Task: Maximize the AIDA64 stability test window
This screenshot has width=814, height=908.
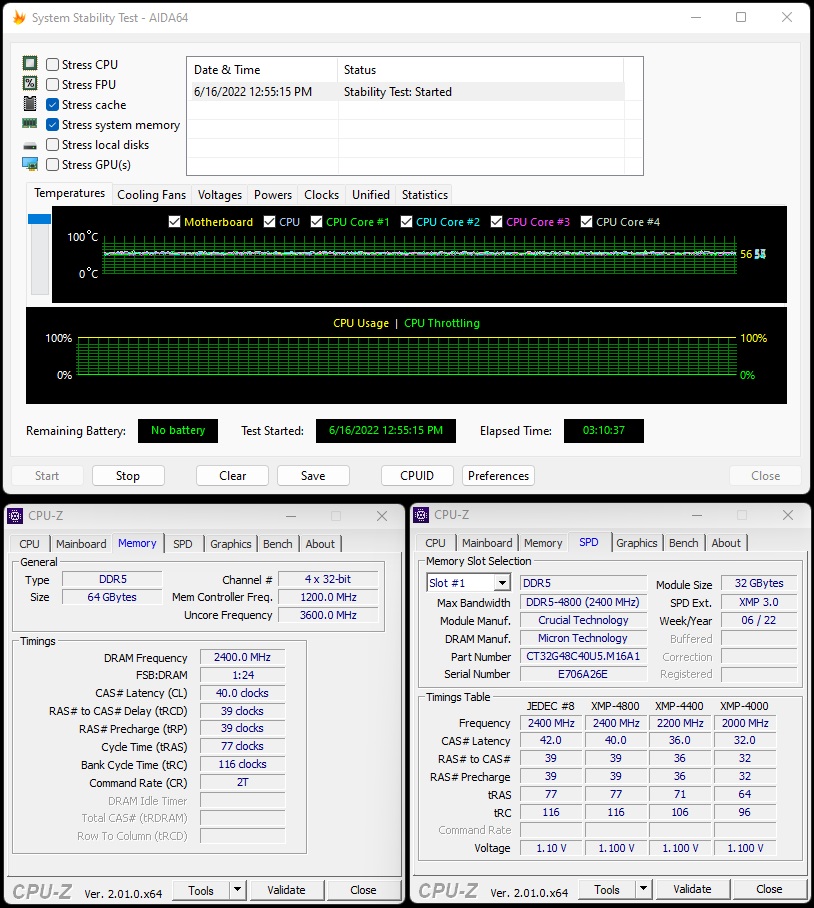Action: [x=741, y=17]
